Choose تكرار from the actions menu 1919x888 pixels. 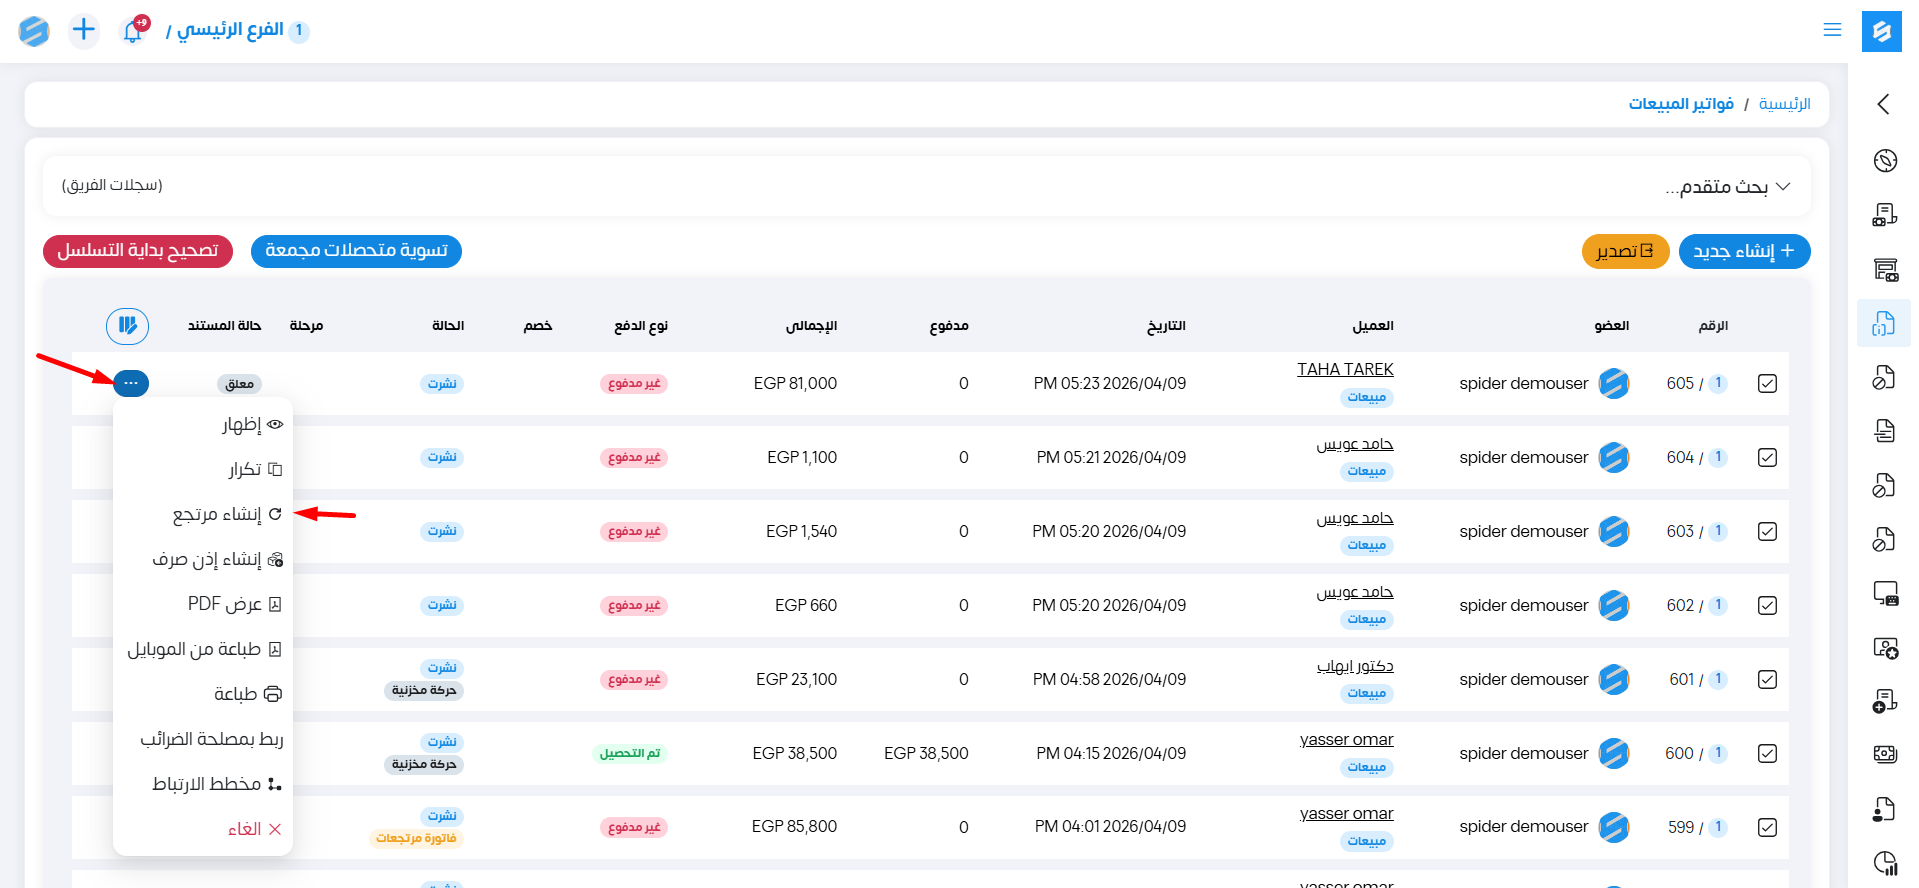click(x=203, y=469)
